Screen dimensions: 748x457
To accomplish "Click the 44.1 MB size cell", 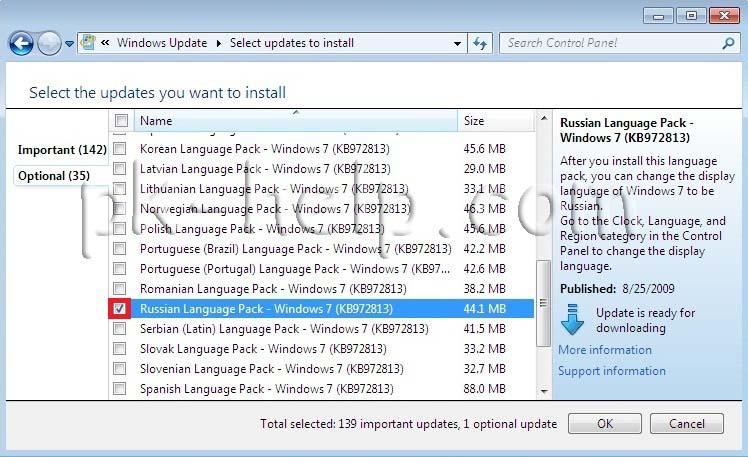I will (484, 309).
